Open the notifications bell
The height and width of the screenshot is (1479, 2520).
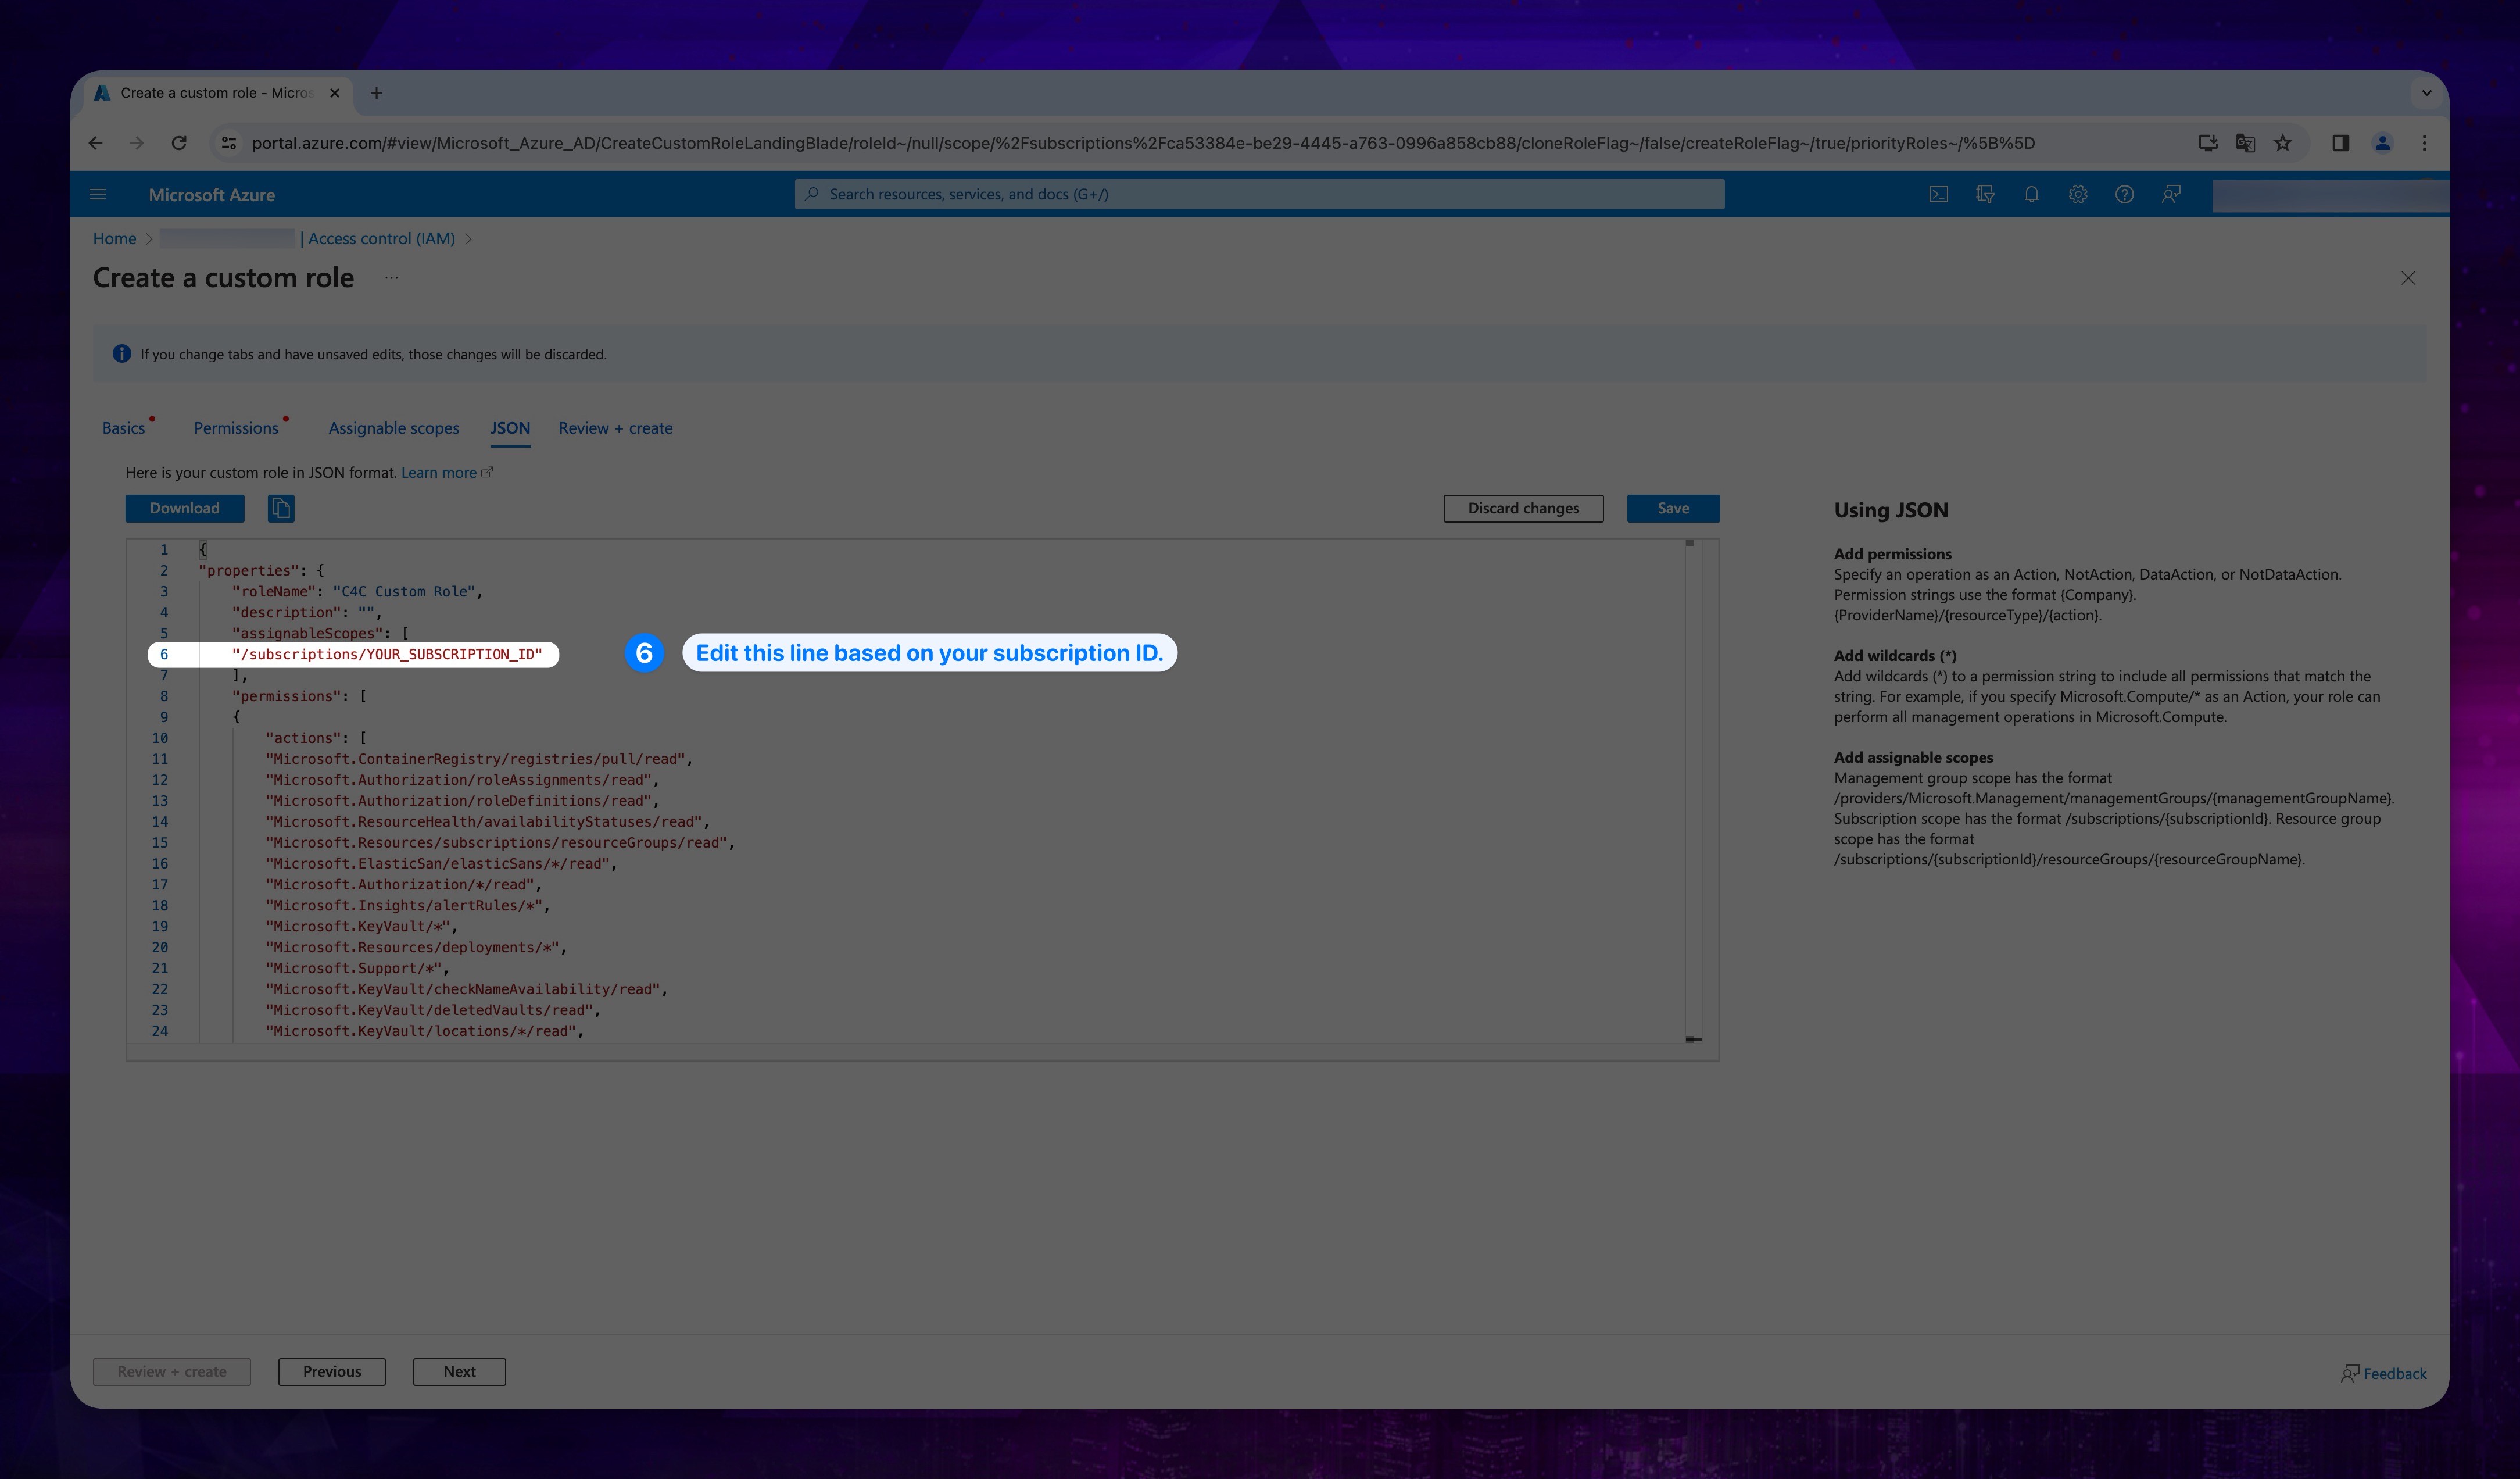click(2031, 194)
